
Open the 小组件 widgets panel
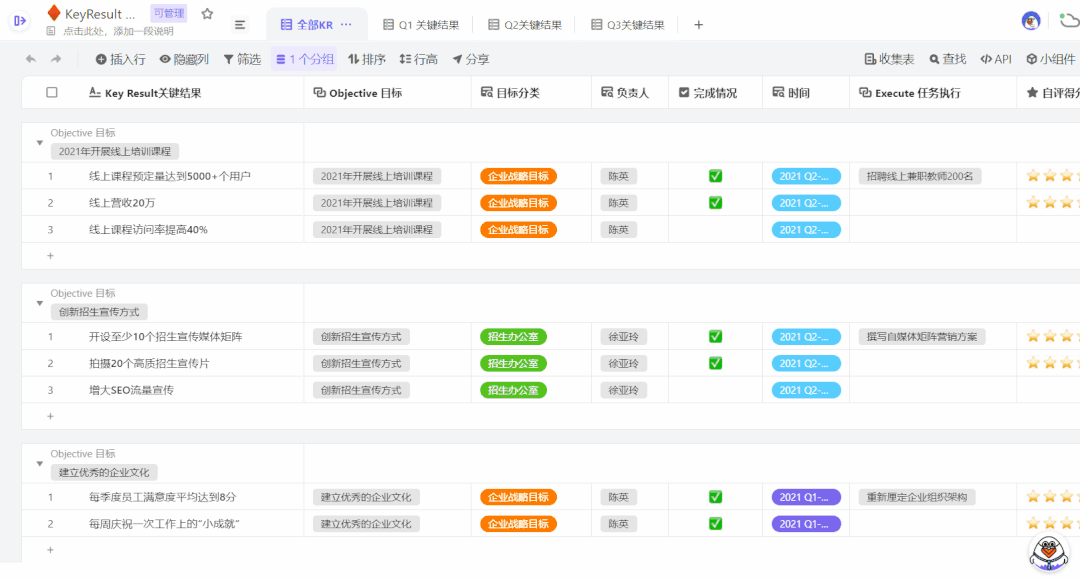click(1050, 59)
